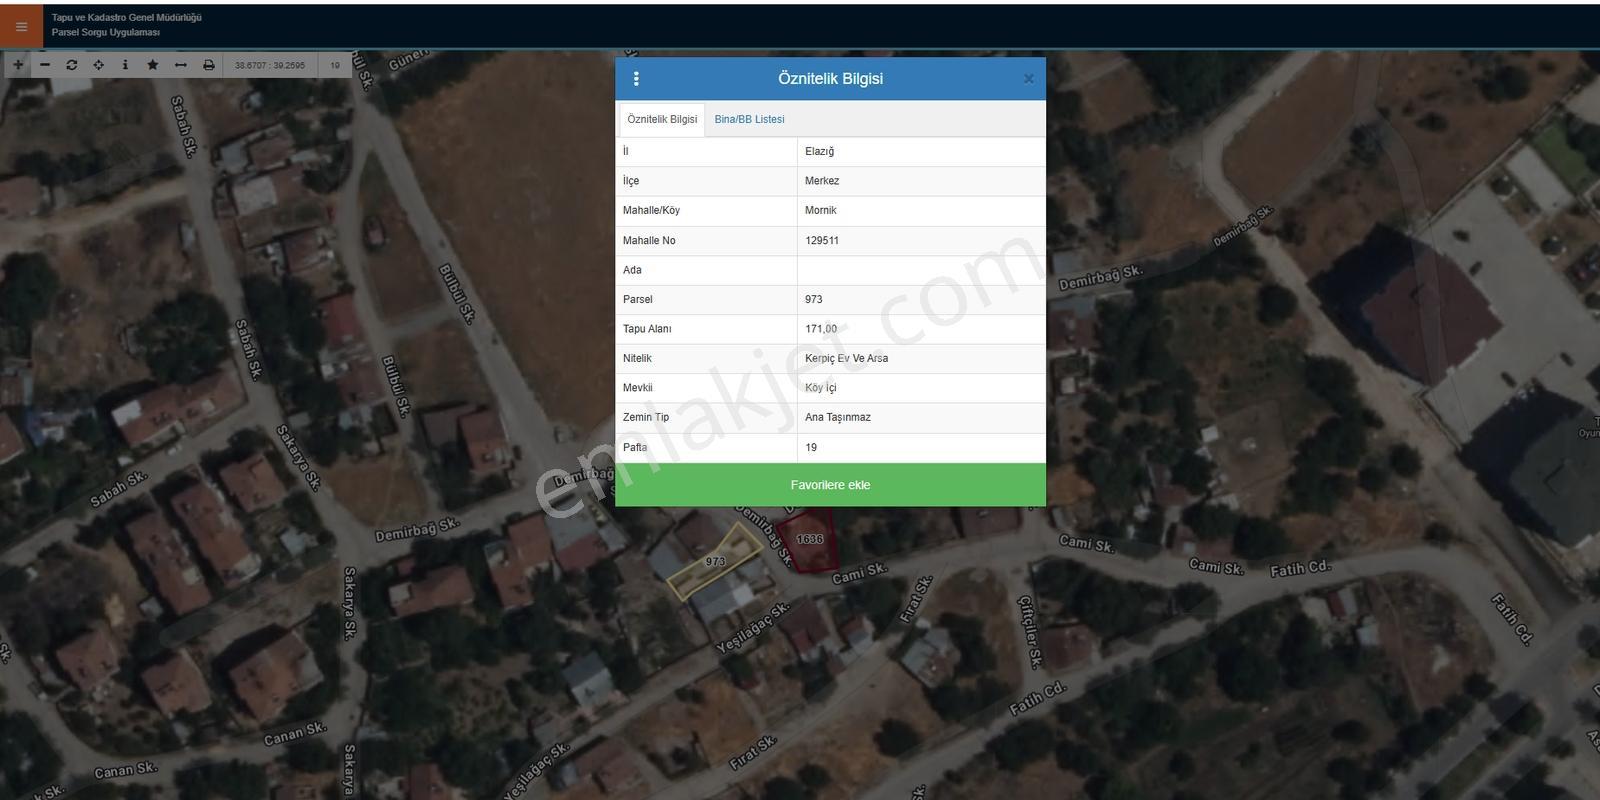Click the Pafta row label
This screenshot has height=800, width=1600.
(x=635, y=447)
